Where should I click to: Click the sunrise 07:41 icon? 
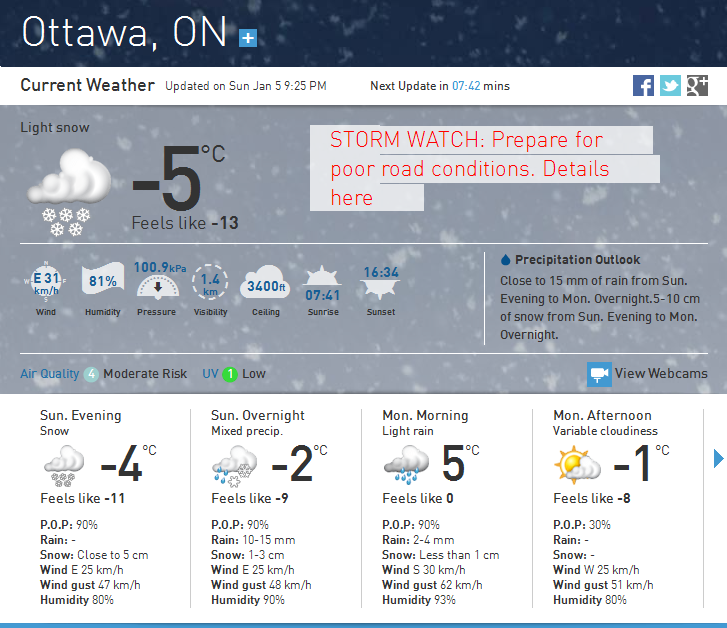pos(323,284)
